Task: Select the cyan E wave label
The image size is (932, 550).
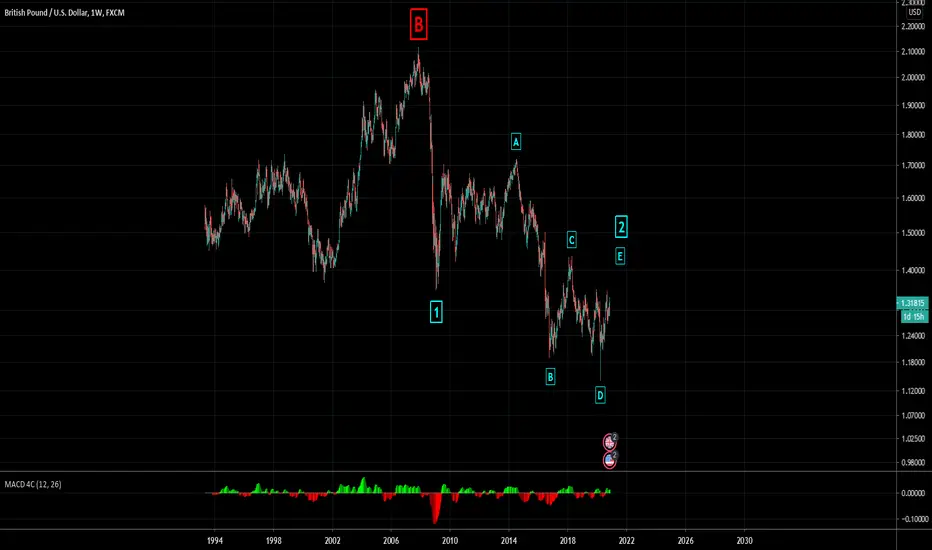Action: [620, 256]
